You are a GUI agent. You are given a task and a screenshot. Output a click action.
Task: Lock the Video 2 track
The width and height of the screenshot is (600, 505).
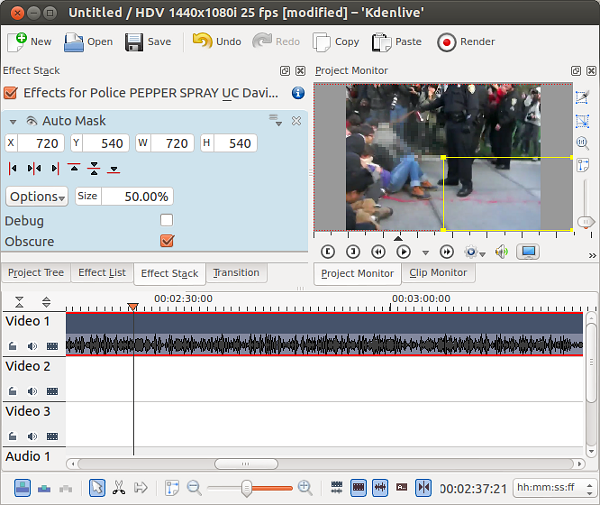pyautogui.click(x=13, y=391)
